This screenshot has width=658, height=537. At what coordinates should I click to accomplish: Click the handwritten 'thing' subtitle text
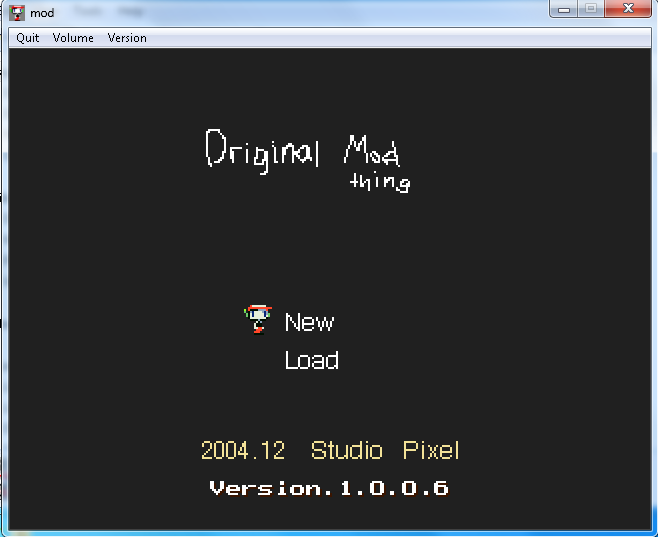pyautogui.click(x=380, y=182)
